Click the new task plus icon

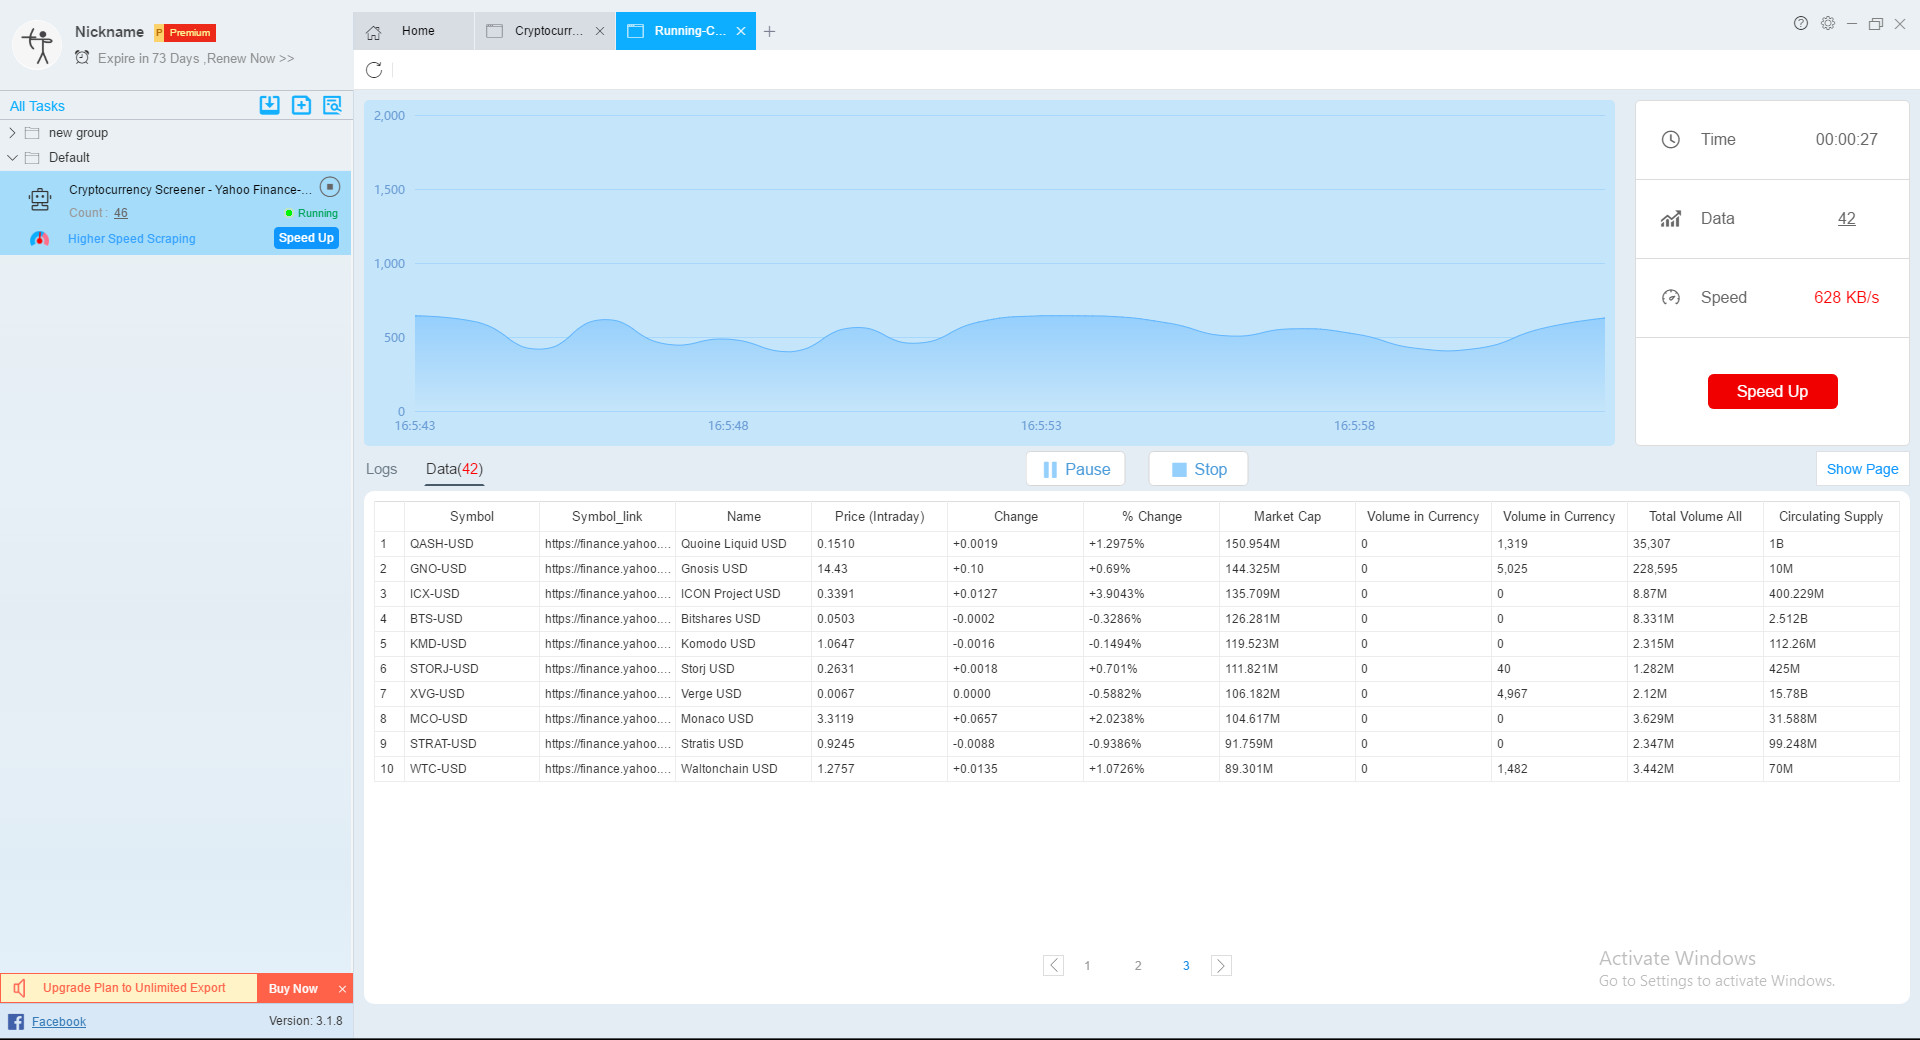[x=301, y=105]
